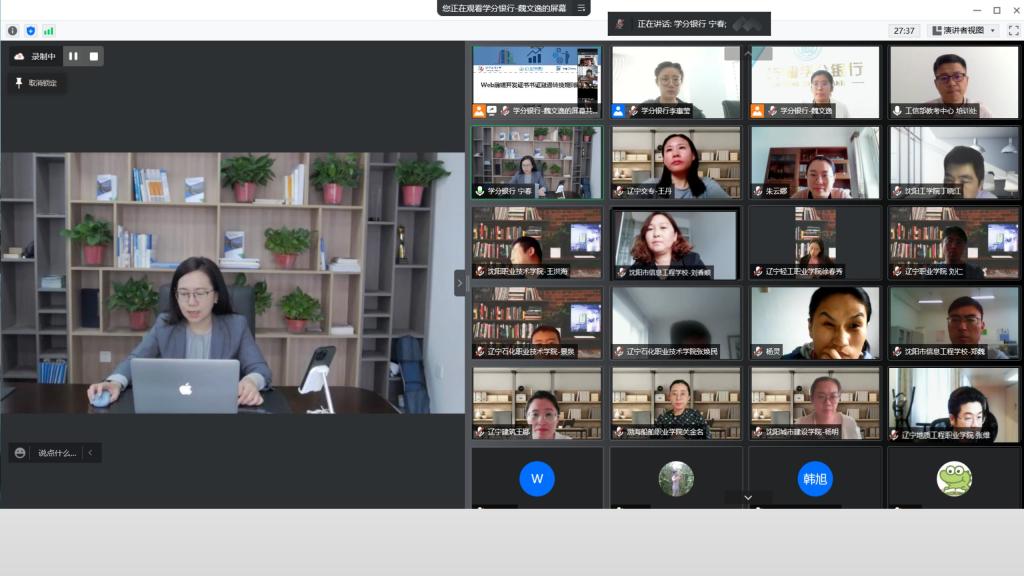Collapse the gallery with the side arrow handle
Viewport: 1024px width, 576px height.
point(460,283)
